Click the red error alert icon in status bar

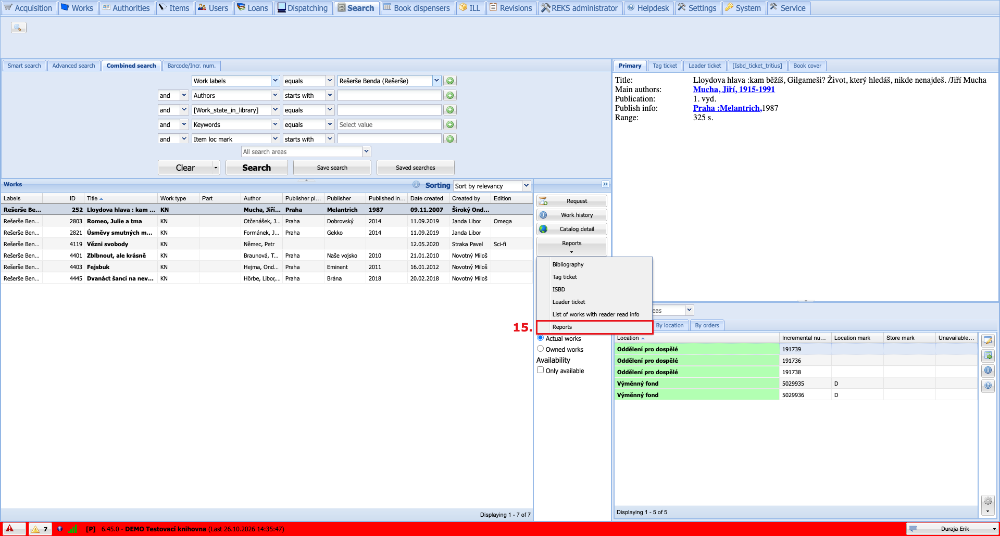pyautogui.click(x=10, y=529)
